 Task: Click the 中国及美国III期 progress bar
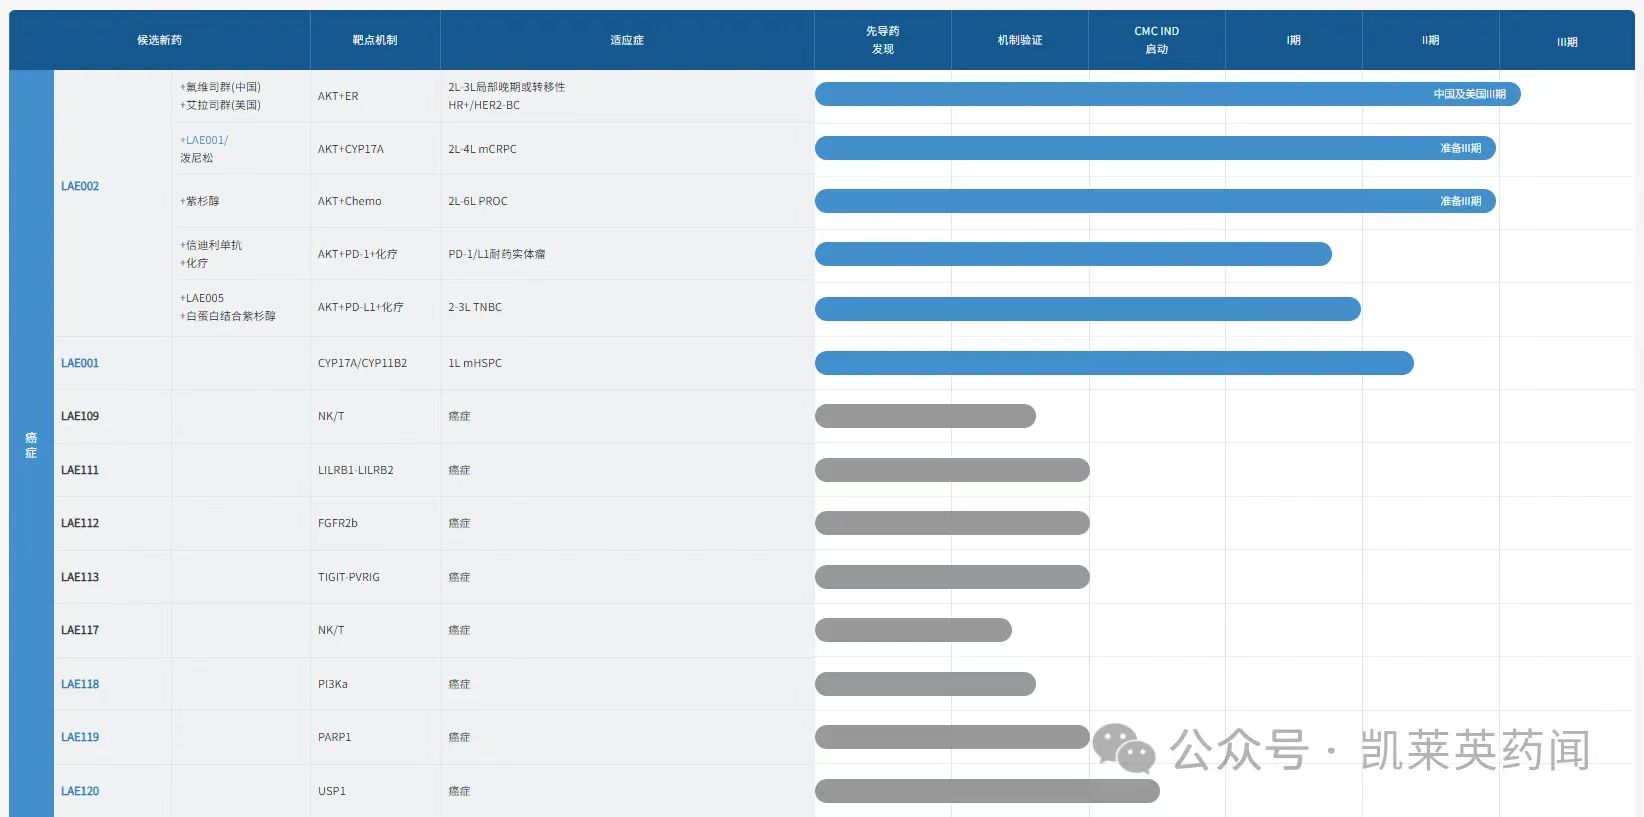tap(1168, 94)
